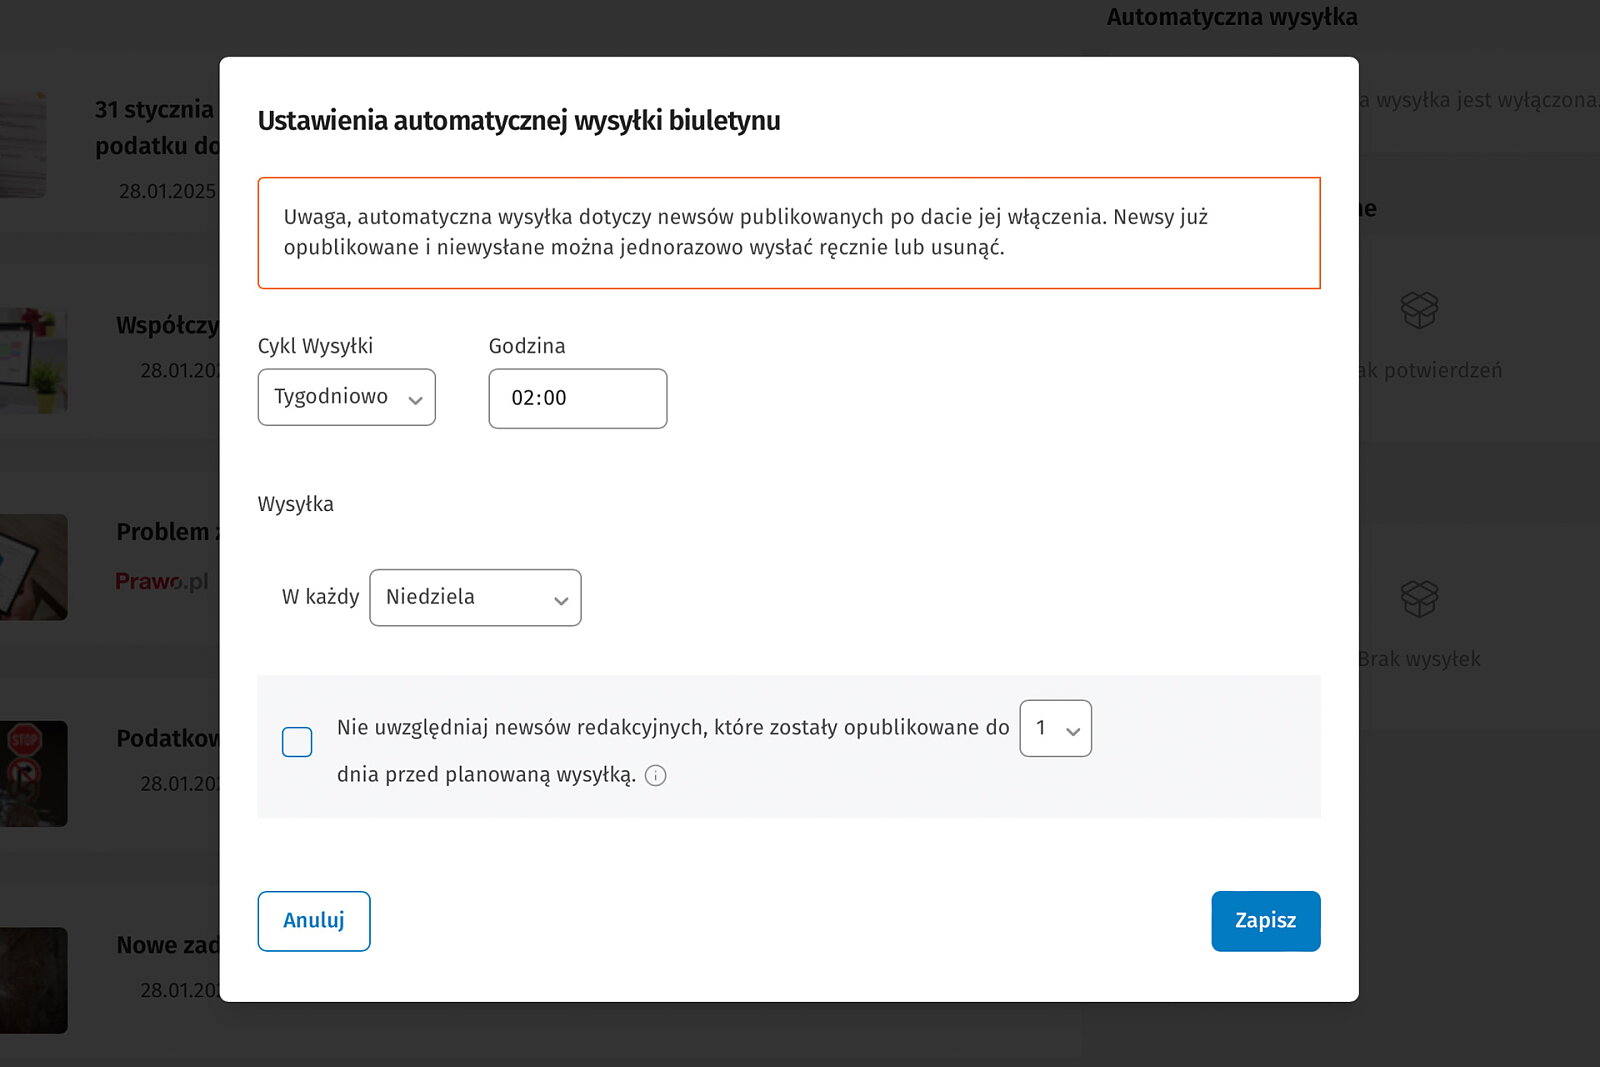This screenshot has height=1067, width=1600.
Task: Click the box icon above potwierdzeń text
Action: tap(1419, 310)
